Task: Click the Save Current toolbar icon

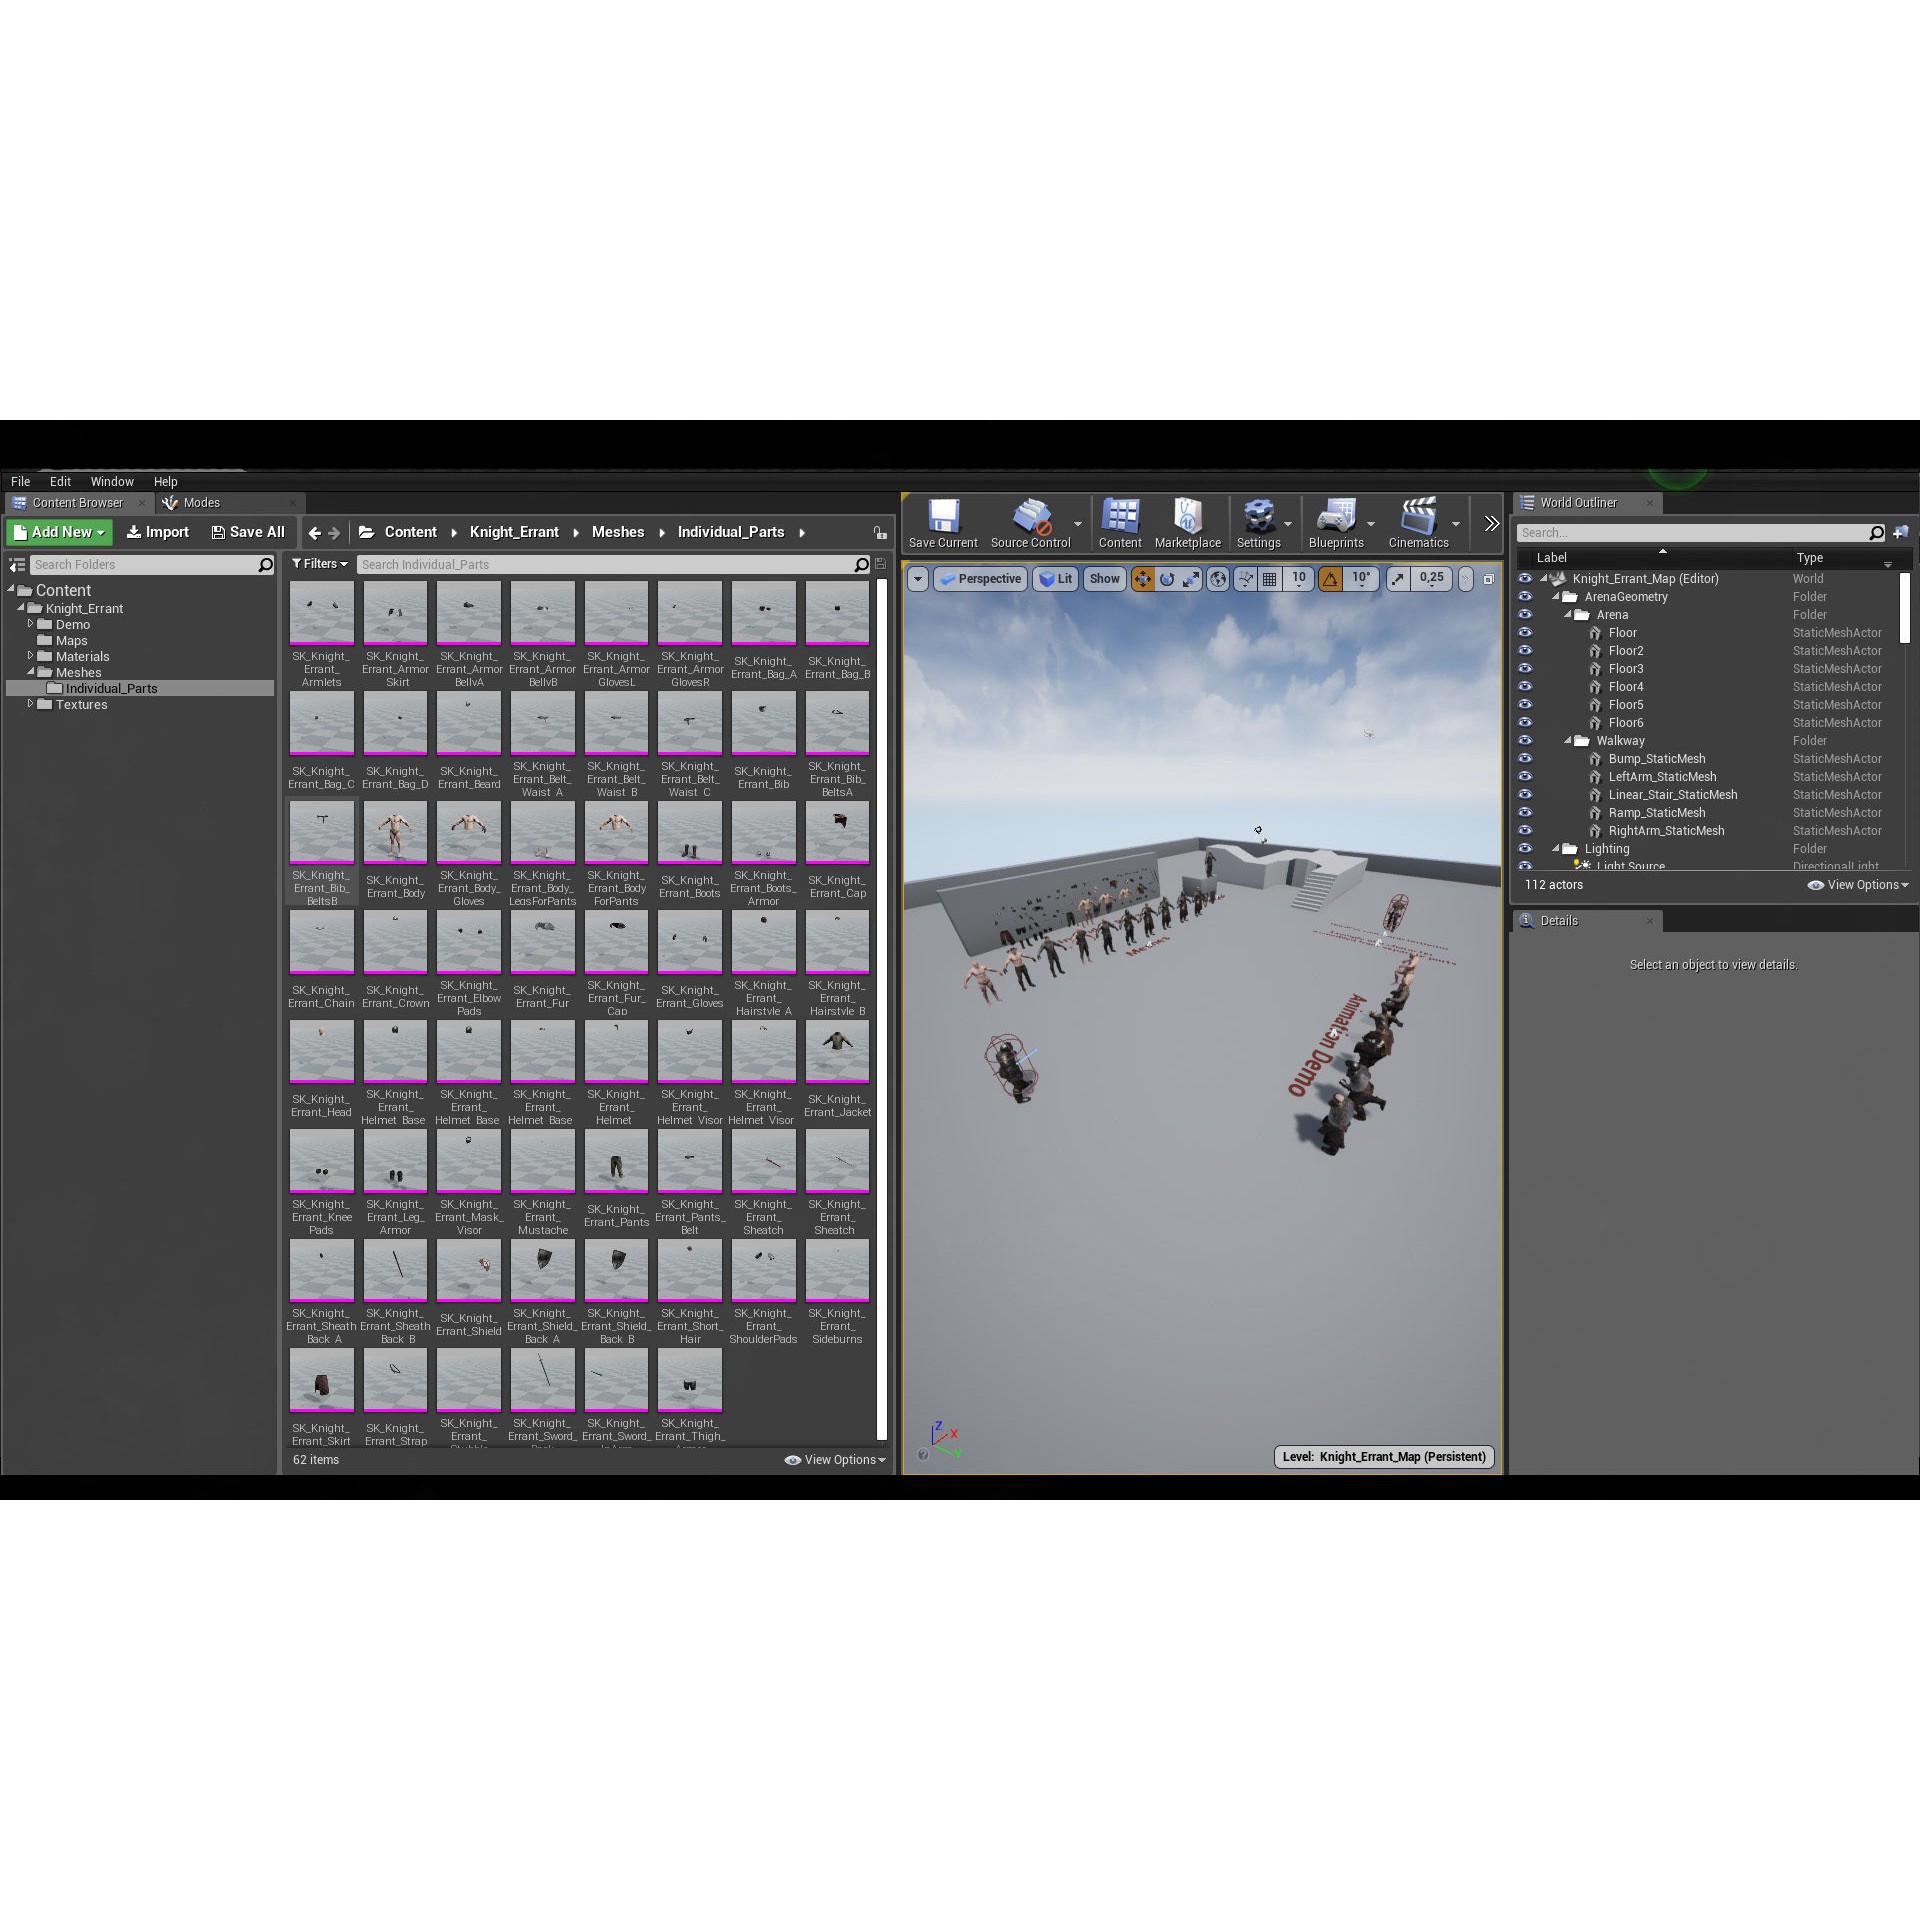Action: (x=943, y=517)
